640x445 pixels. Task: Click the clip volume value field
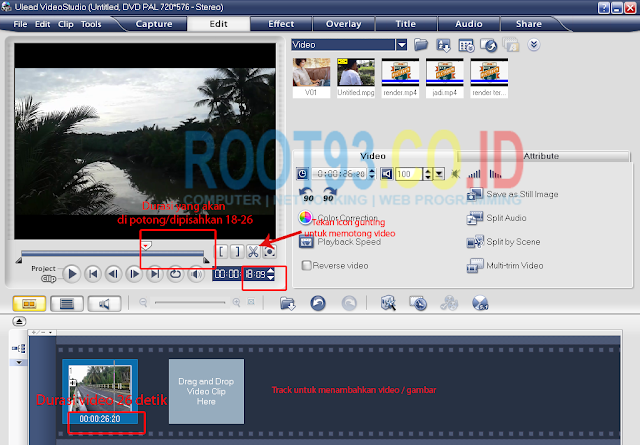pyautogui.click(x=408, y=174)
